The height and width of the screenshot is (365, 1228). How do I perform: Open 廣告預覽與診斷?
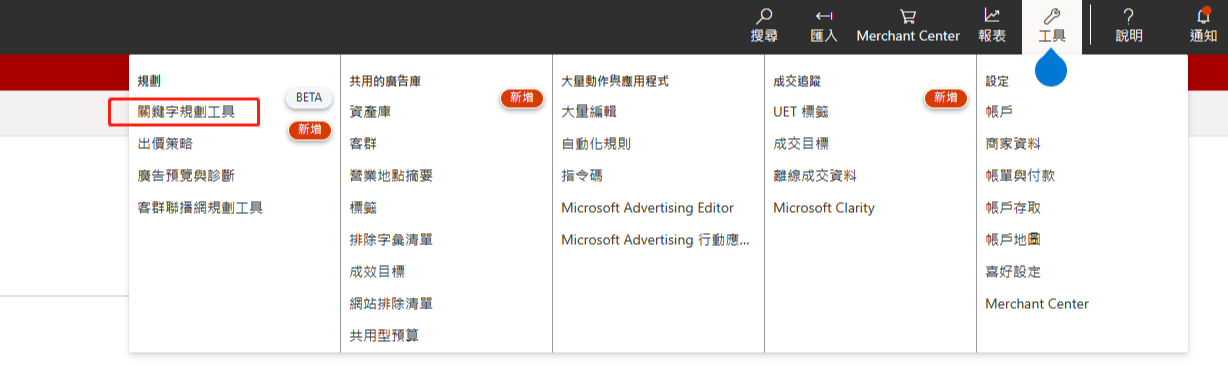pyautogui.click(x=186, y=176)
